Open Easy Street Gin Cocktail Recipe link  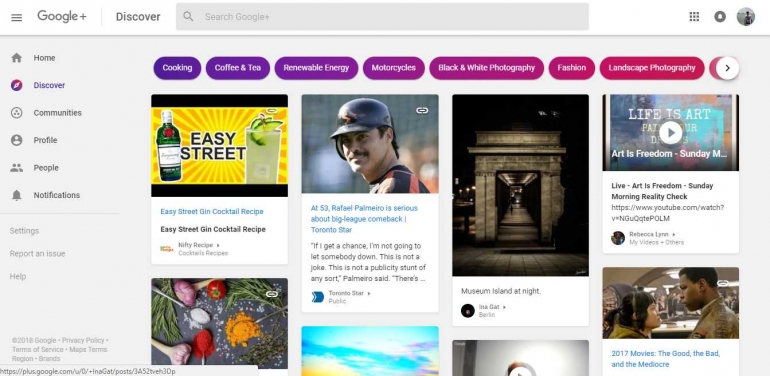click(212, 212)
